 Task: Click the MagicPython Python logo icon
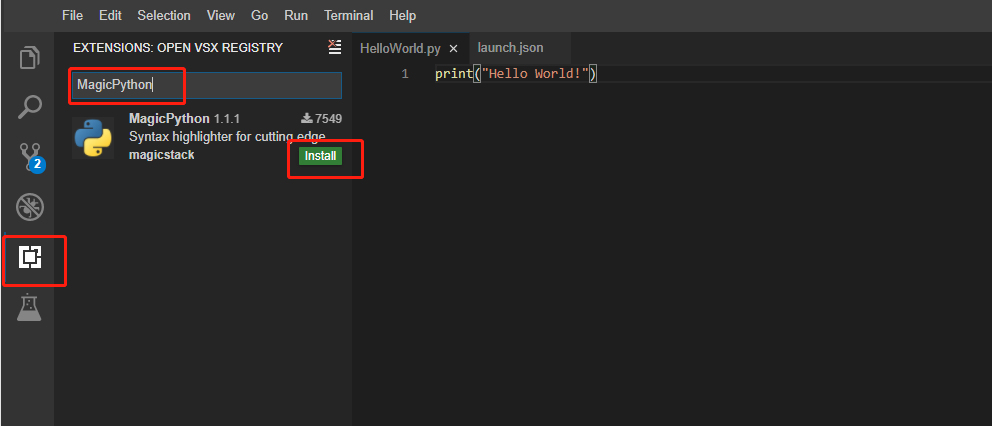pyautogui.click(x=93, y=137)
